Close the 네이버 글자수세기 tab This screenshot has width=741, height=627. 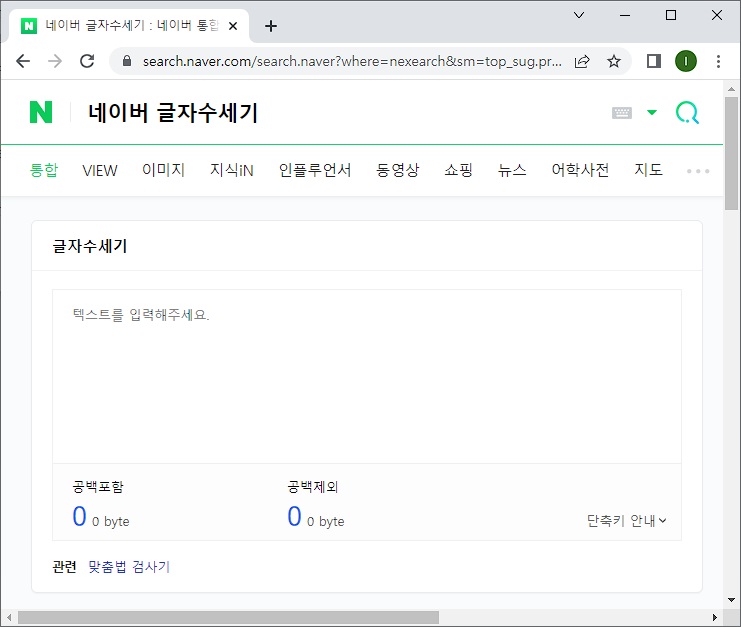[233, 26]
